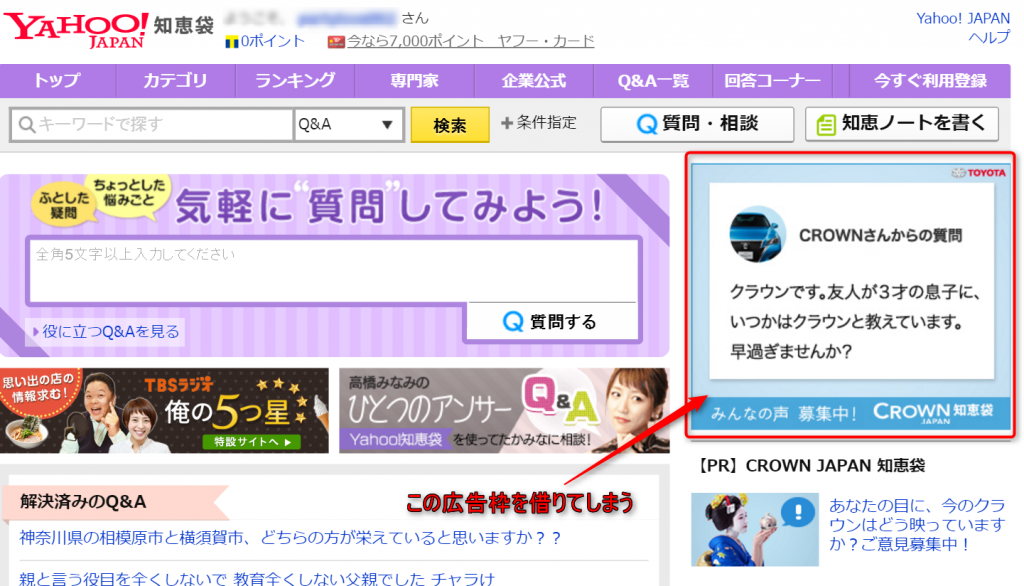
Task: Click the Yahoo! JAPAN logo
Action: pos(76,28)
